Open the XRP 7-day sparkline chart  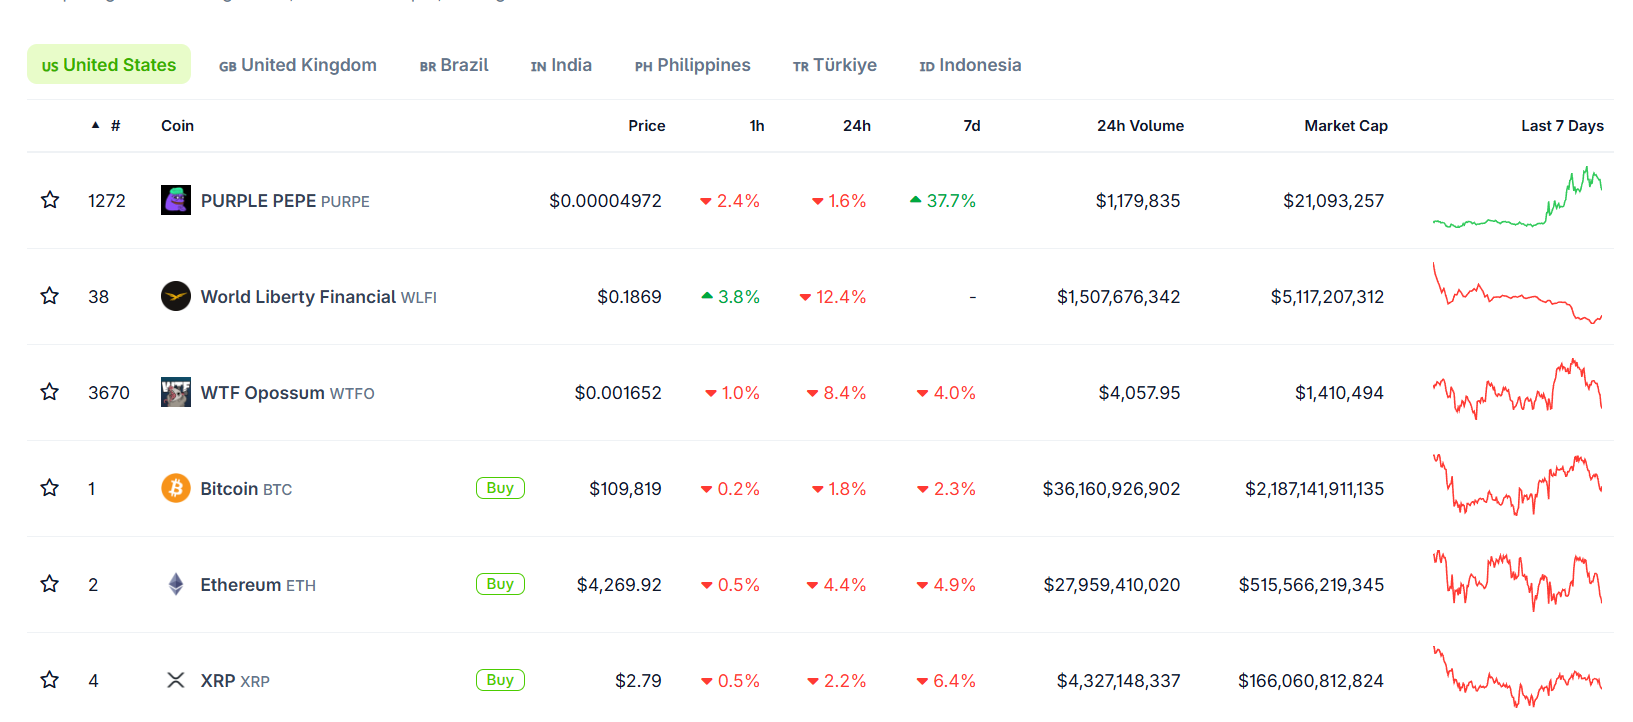click(1517, 677)
